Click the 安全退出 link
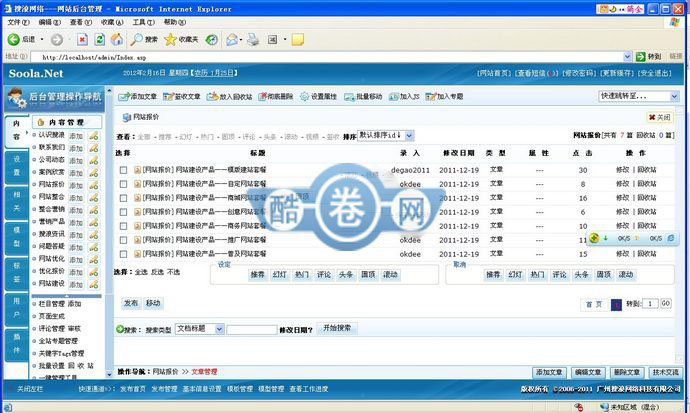 click(655, 73)
